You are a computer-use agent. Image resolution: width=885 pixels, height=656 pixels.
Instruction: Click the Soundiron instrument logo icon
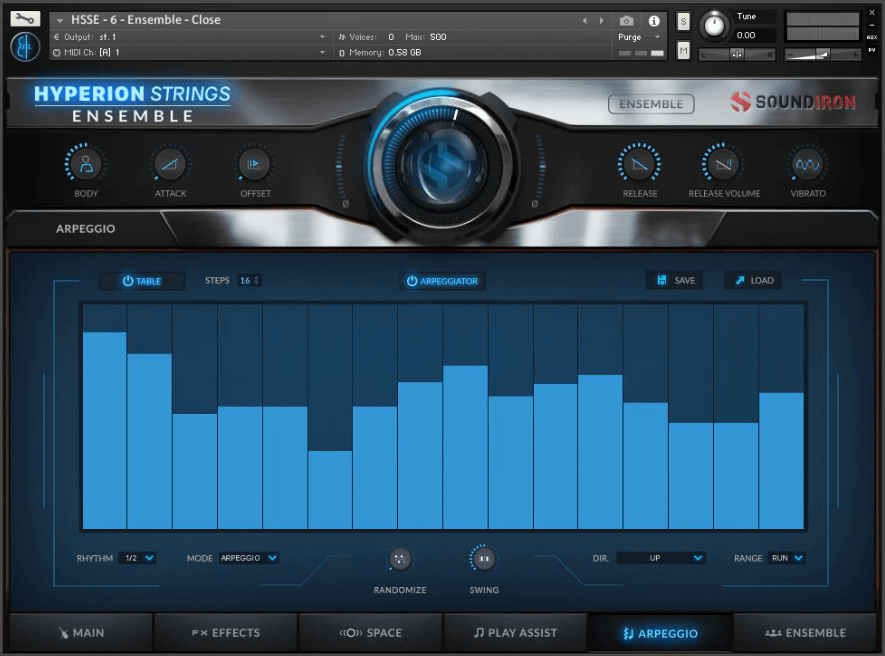click(x=25, y=47)
